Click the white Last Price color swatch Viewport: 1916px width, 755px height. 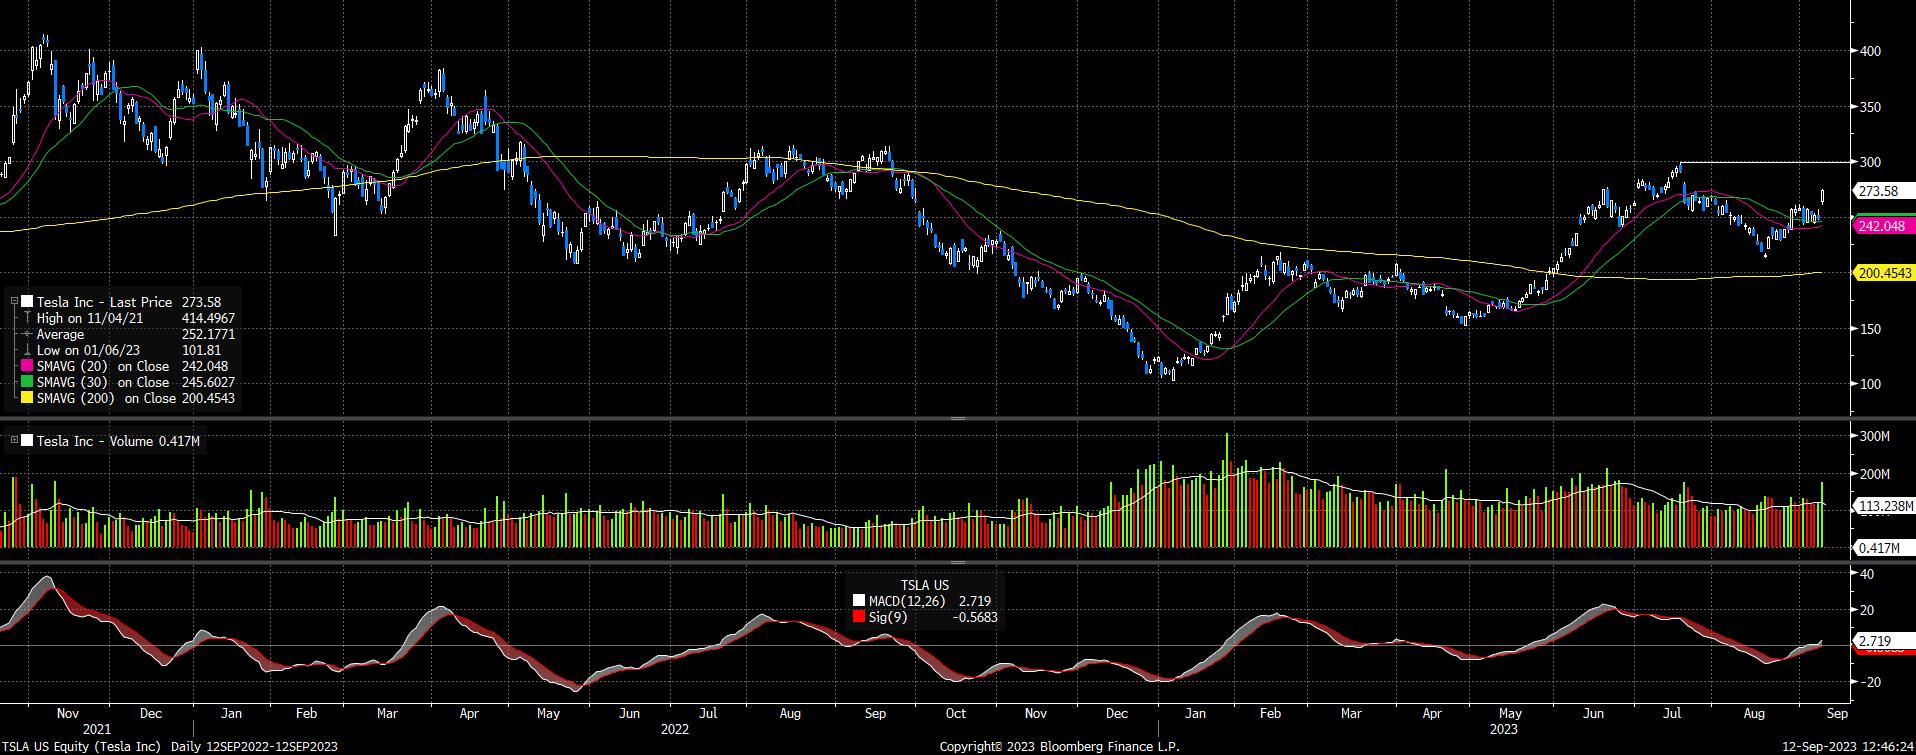pos(27,302)
